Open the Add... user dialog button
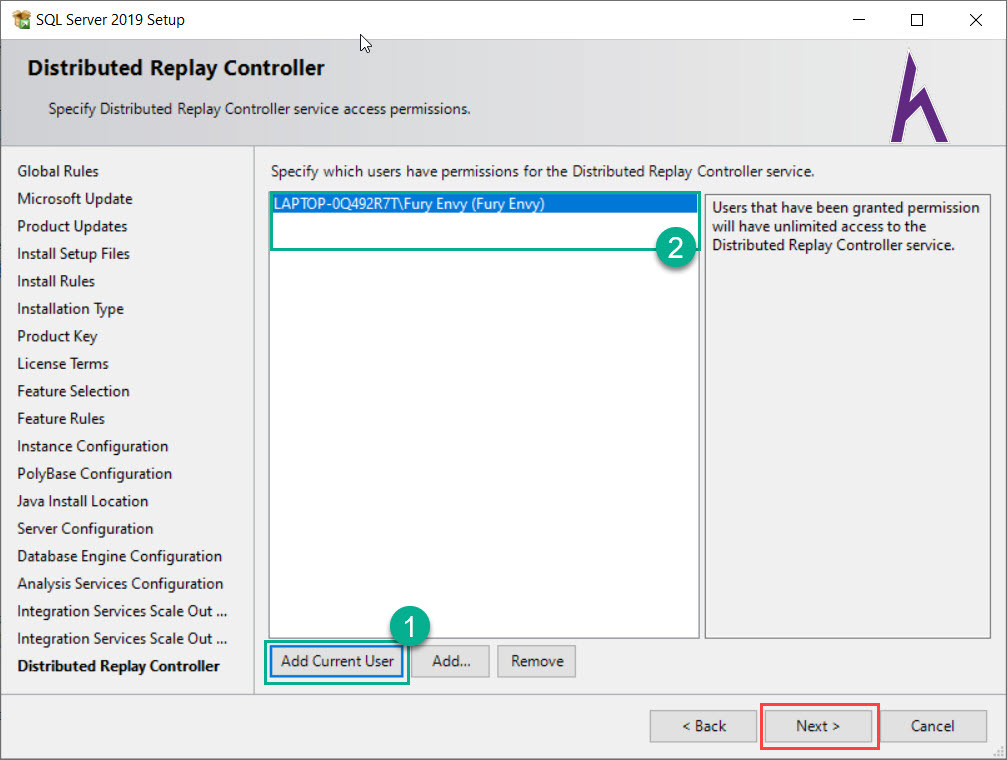 451,661
